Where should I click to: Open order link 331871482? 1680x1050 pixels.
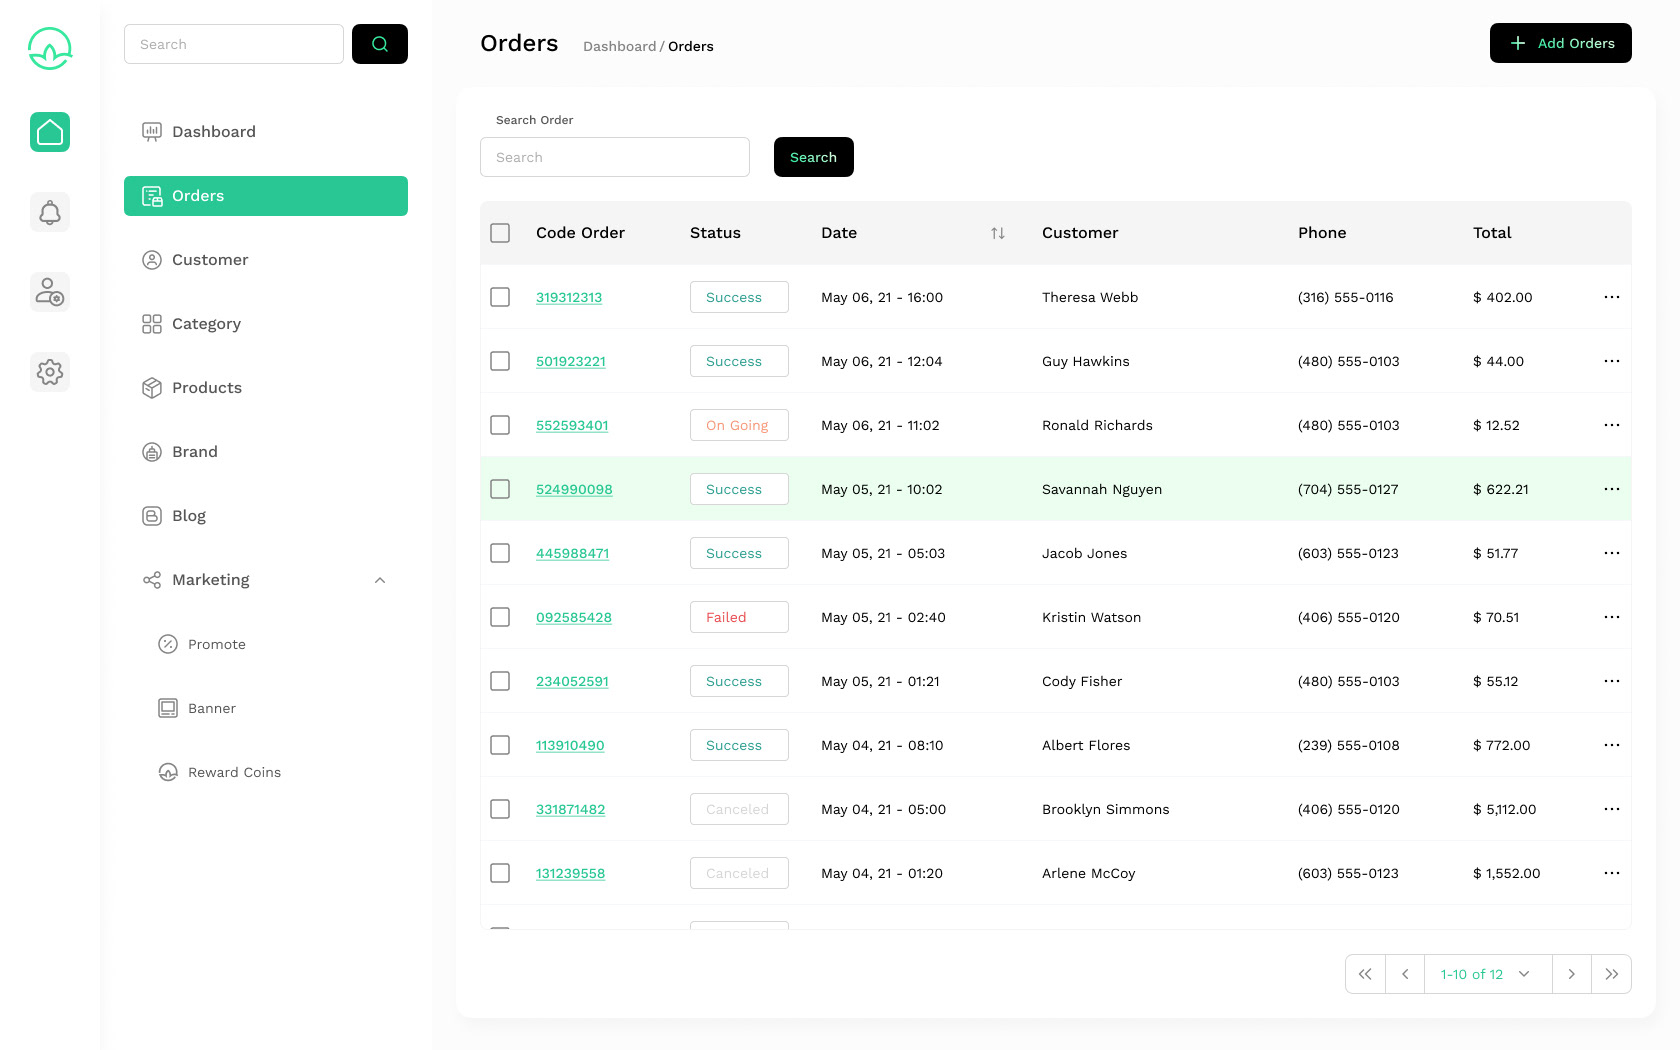tap(570, 809)
